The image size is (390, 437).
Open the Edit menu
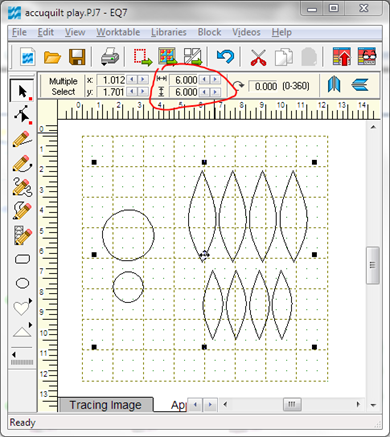pos(46,32)
